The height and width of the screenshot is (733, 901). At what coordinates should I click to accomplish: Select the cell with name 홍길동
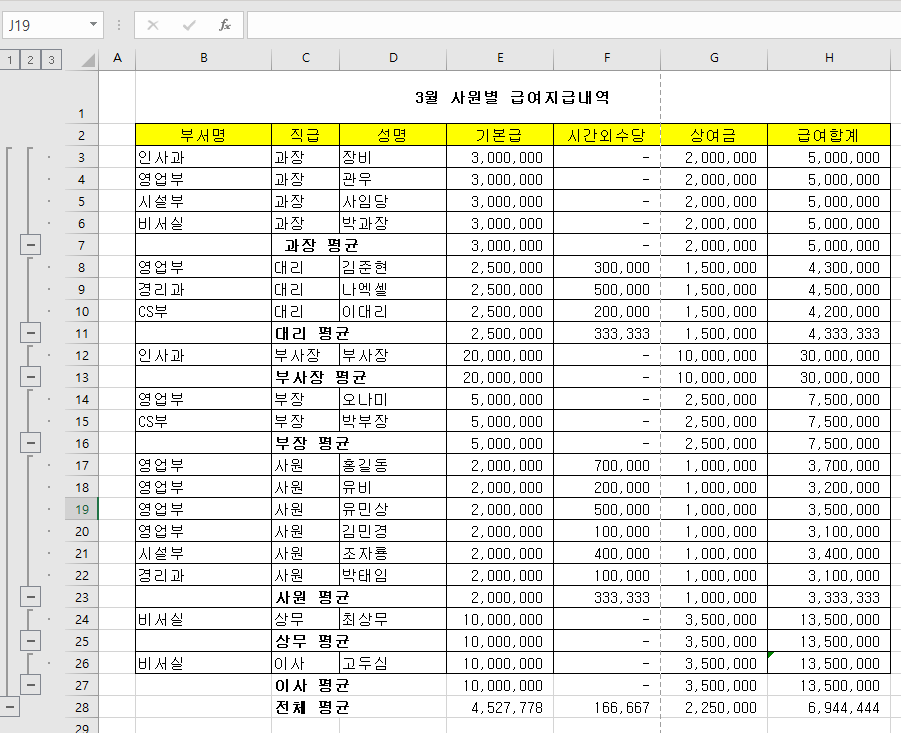[393, 465]
